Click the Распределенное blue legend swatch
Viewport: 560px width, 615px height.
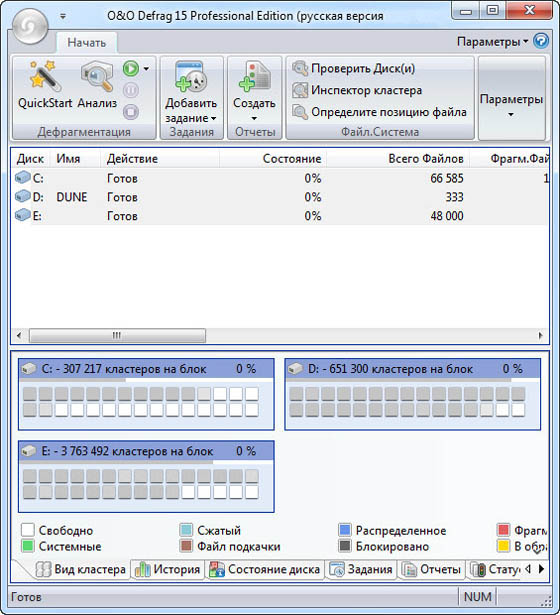[344, 530]
